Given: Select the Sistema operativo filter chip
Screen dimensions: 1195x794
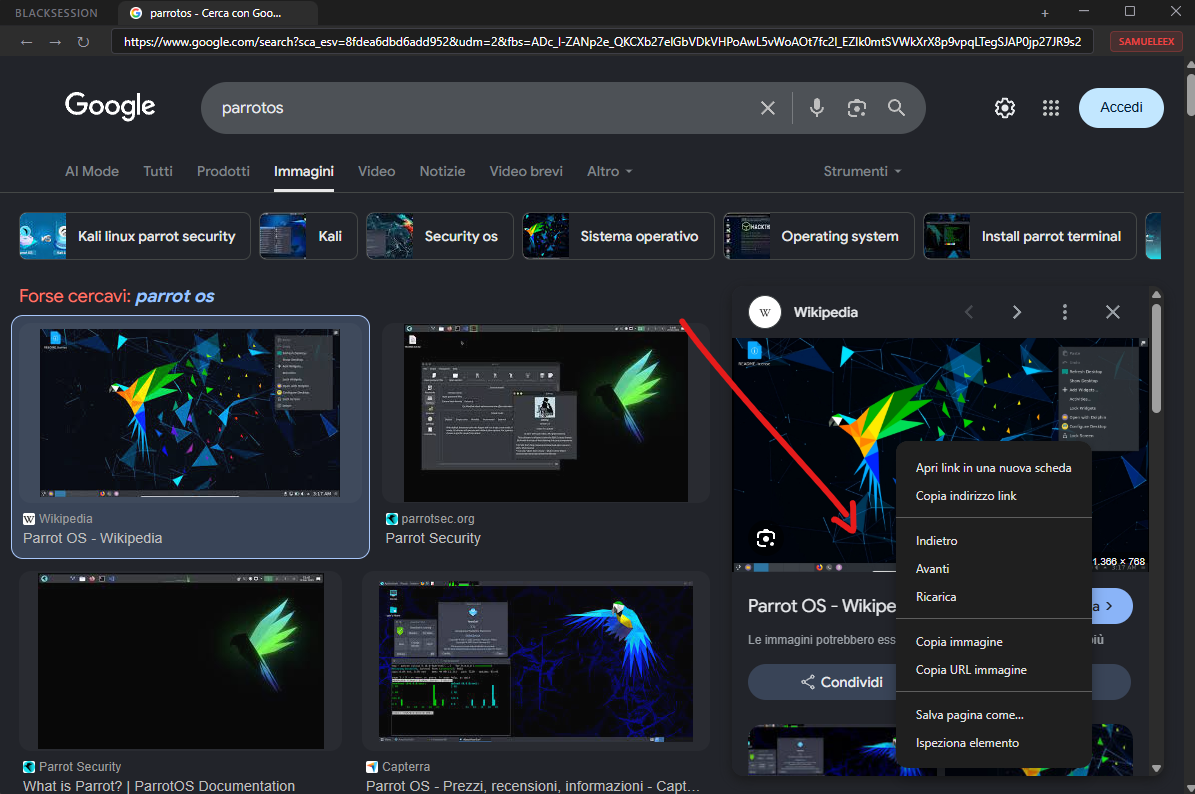Looking at the screenshot, I should coord(618,236).
